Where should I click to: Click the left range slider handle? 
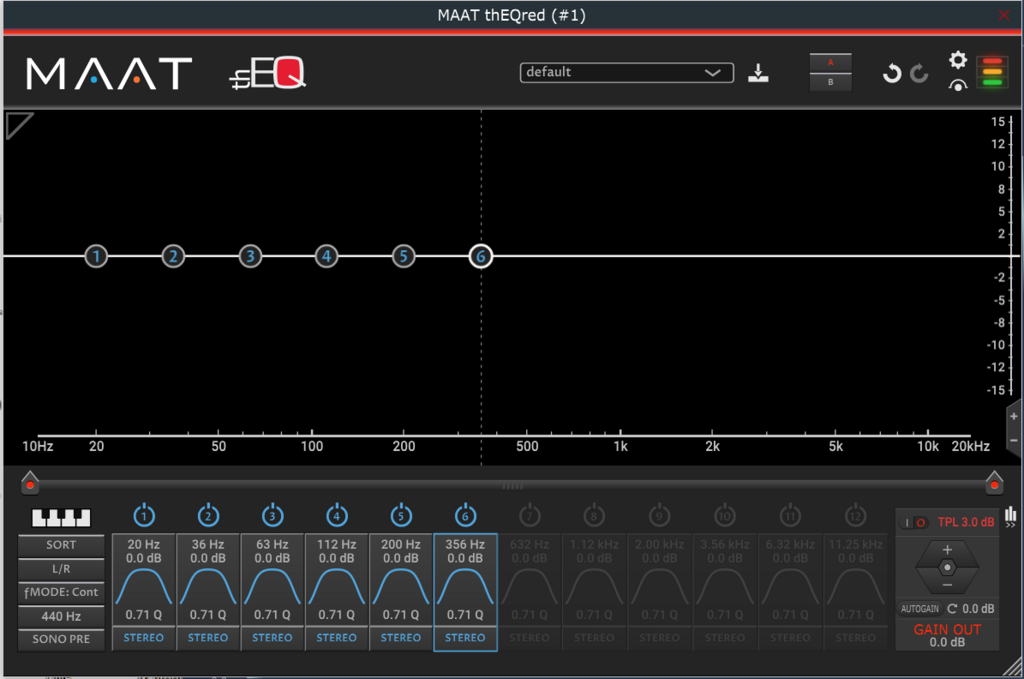pyautogui.click(x=29, y=483)
